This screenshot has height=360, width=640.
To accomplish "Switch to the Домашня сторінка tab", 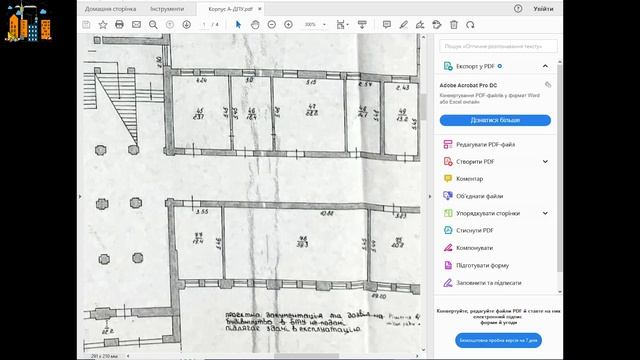I will [110, 9].
